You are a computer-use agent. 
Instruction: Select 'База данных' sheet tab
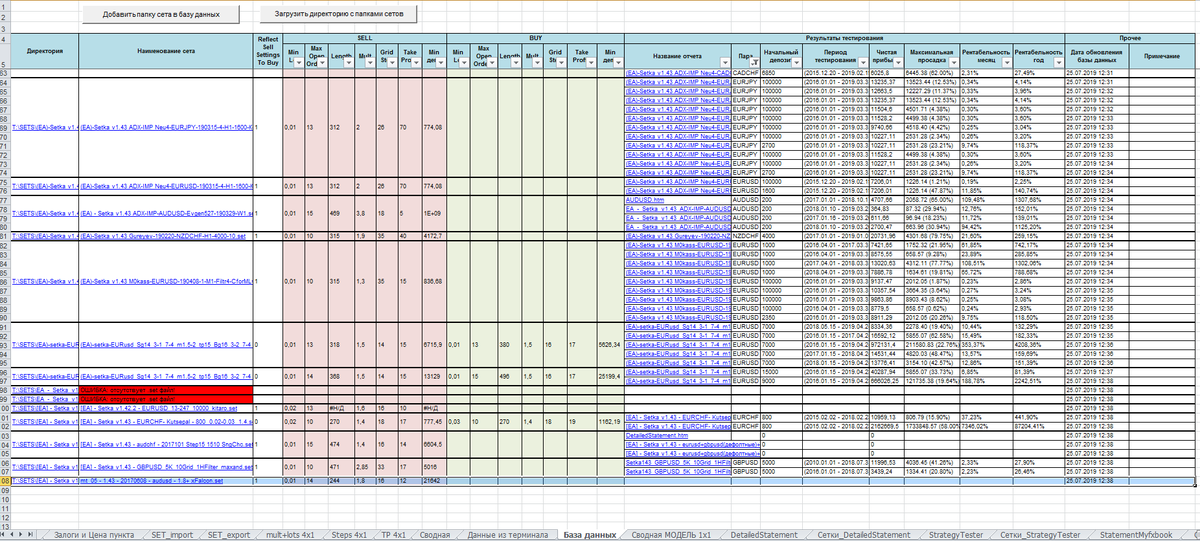click(x=590, y=535)
